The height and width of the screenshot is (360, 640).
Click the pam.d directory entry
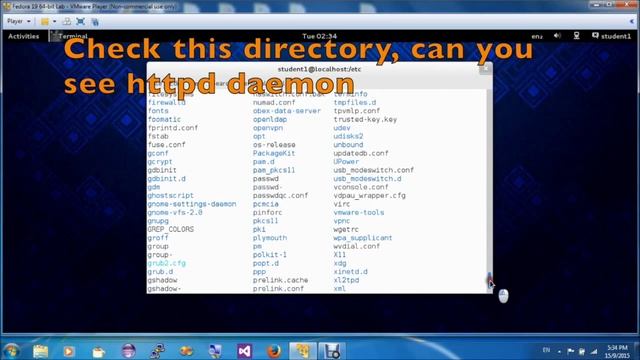tap(264, 162)
